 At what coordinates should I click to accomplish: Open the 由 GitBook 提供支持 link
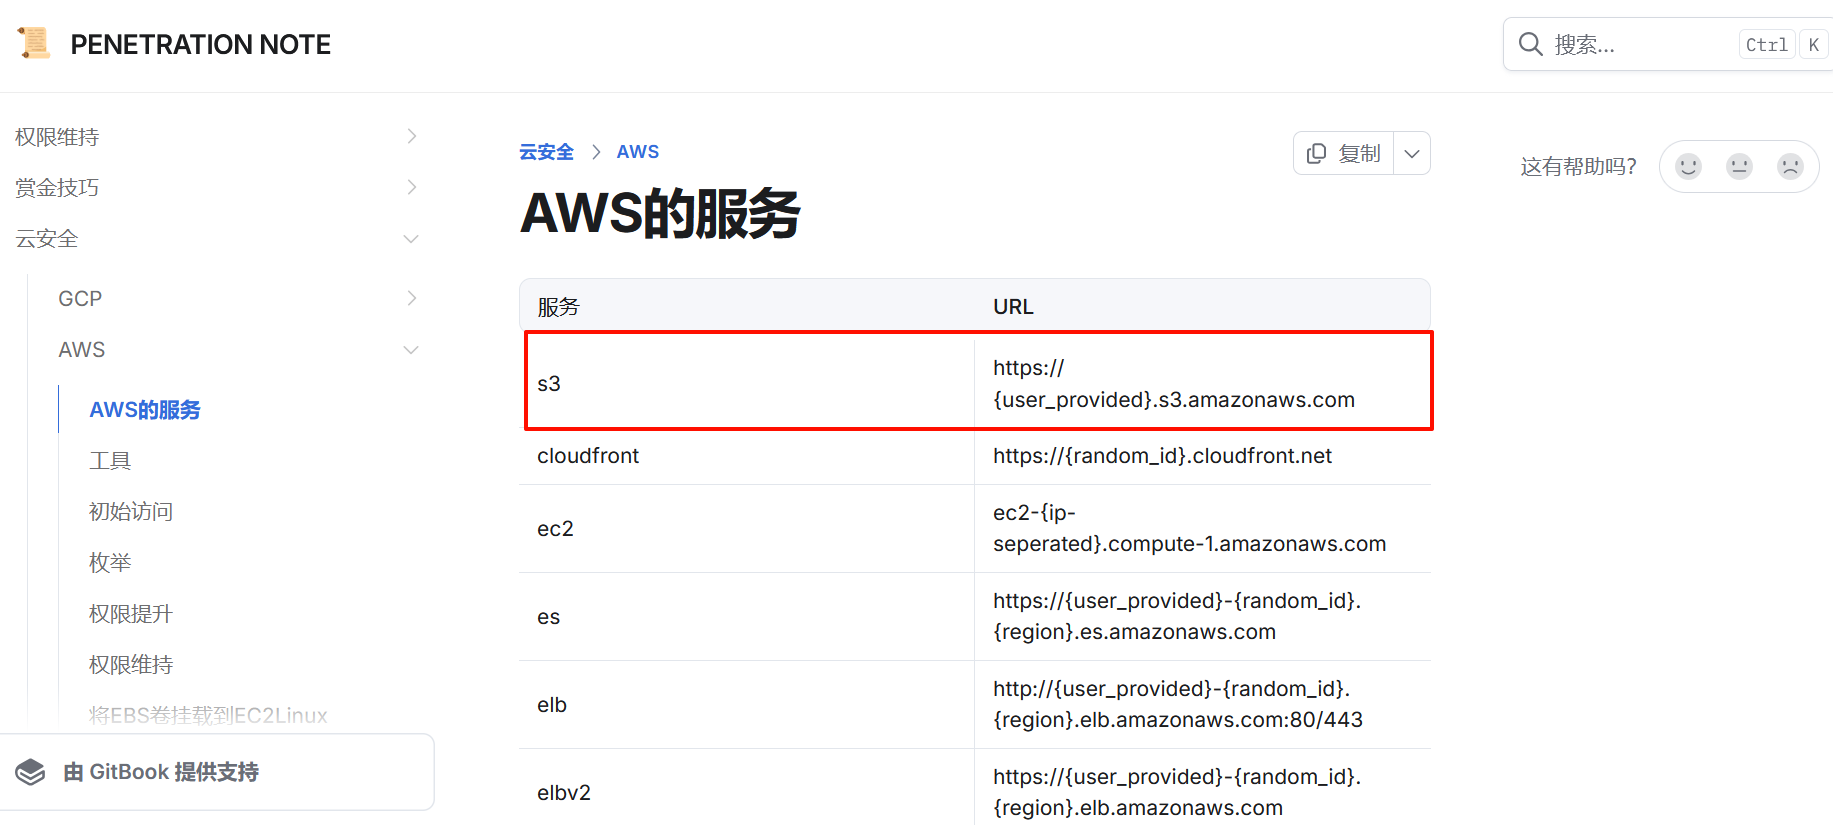coord(161,772)
